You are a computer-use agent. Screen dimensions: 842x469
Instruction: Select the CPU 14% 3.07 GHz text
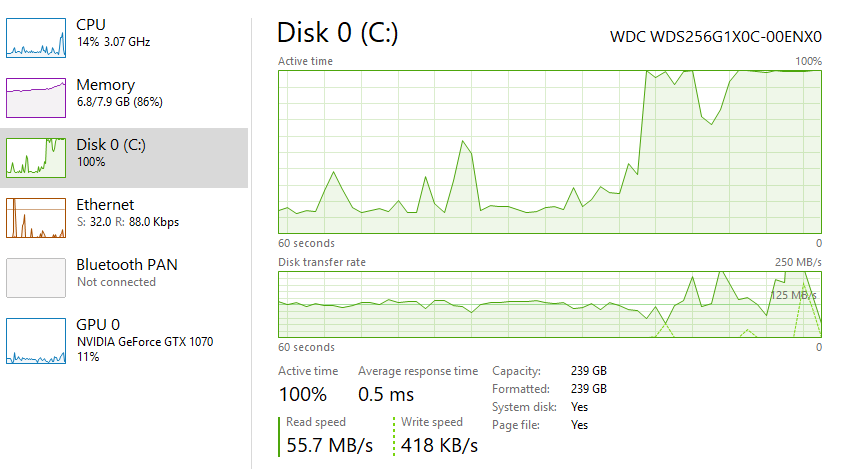(x=112, y=41)
